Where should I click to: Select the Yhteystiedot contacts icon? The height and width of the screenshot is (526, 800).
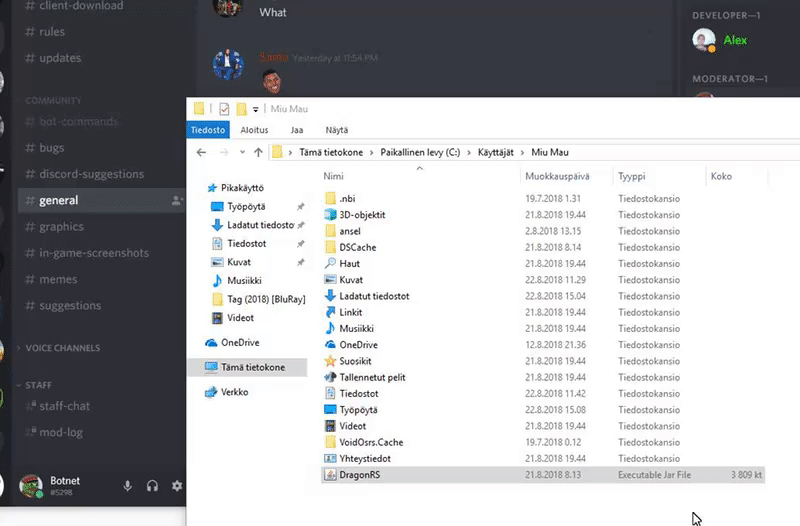330,459
